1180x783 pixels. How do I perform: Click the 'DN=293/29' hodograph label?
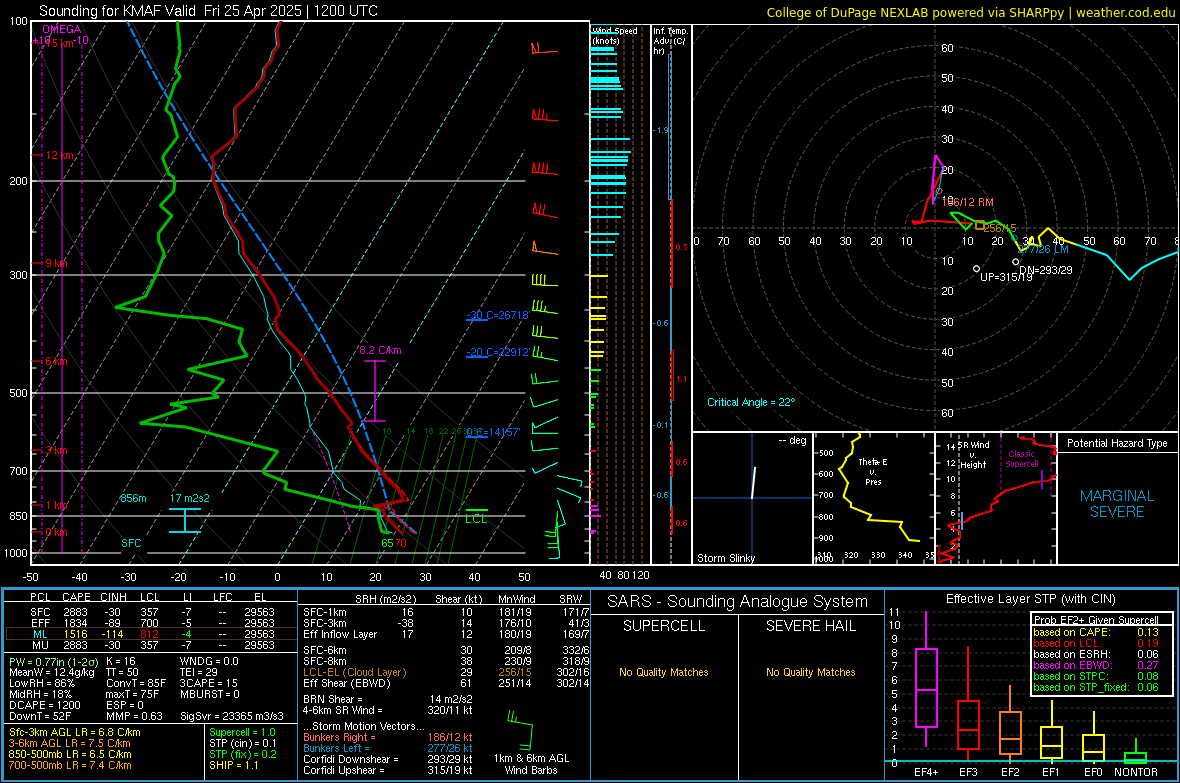[x=1046, y=270]
